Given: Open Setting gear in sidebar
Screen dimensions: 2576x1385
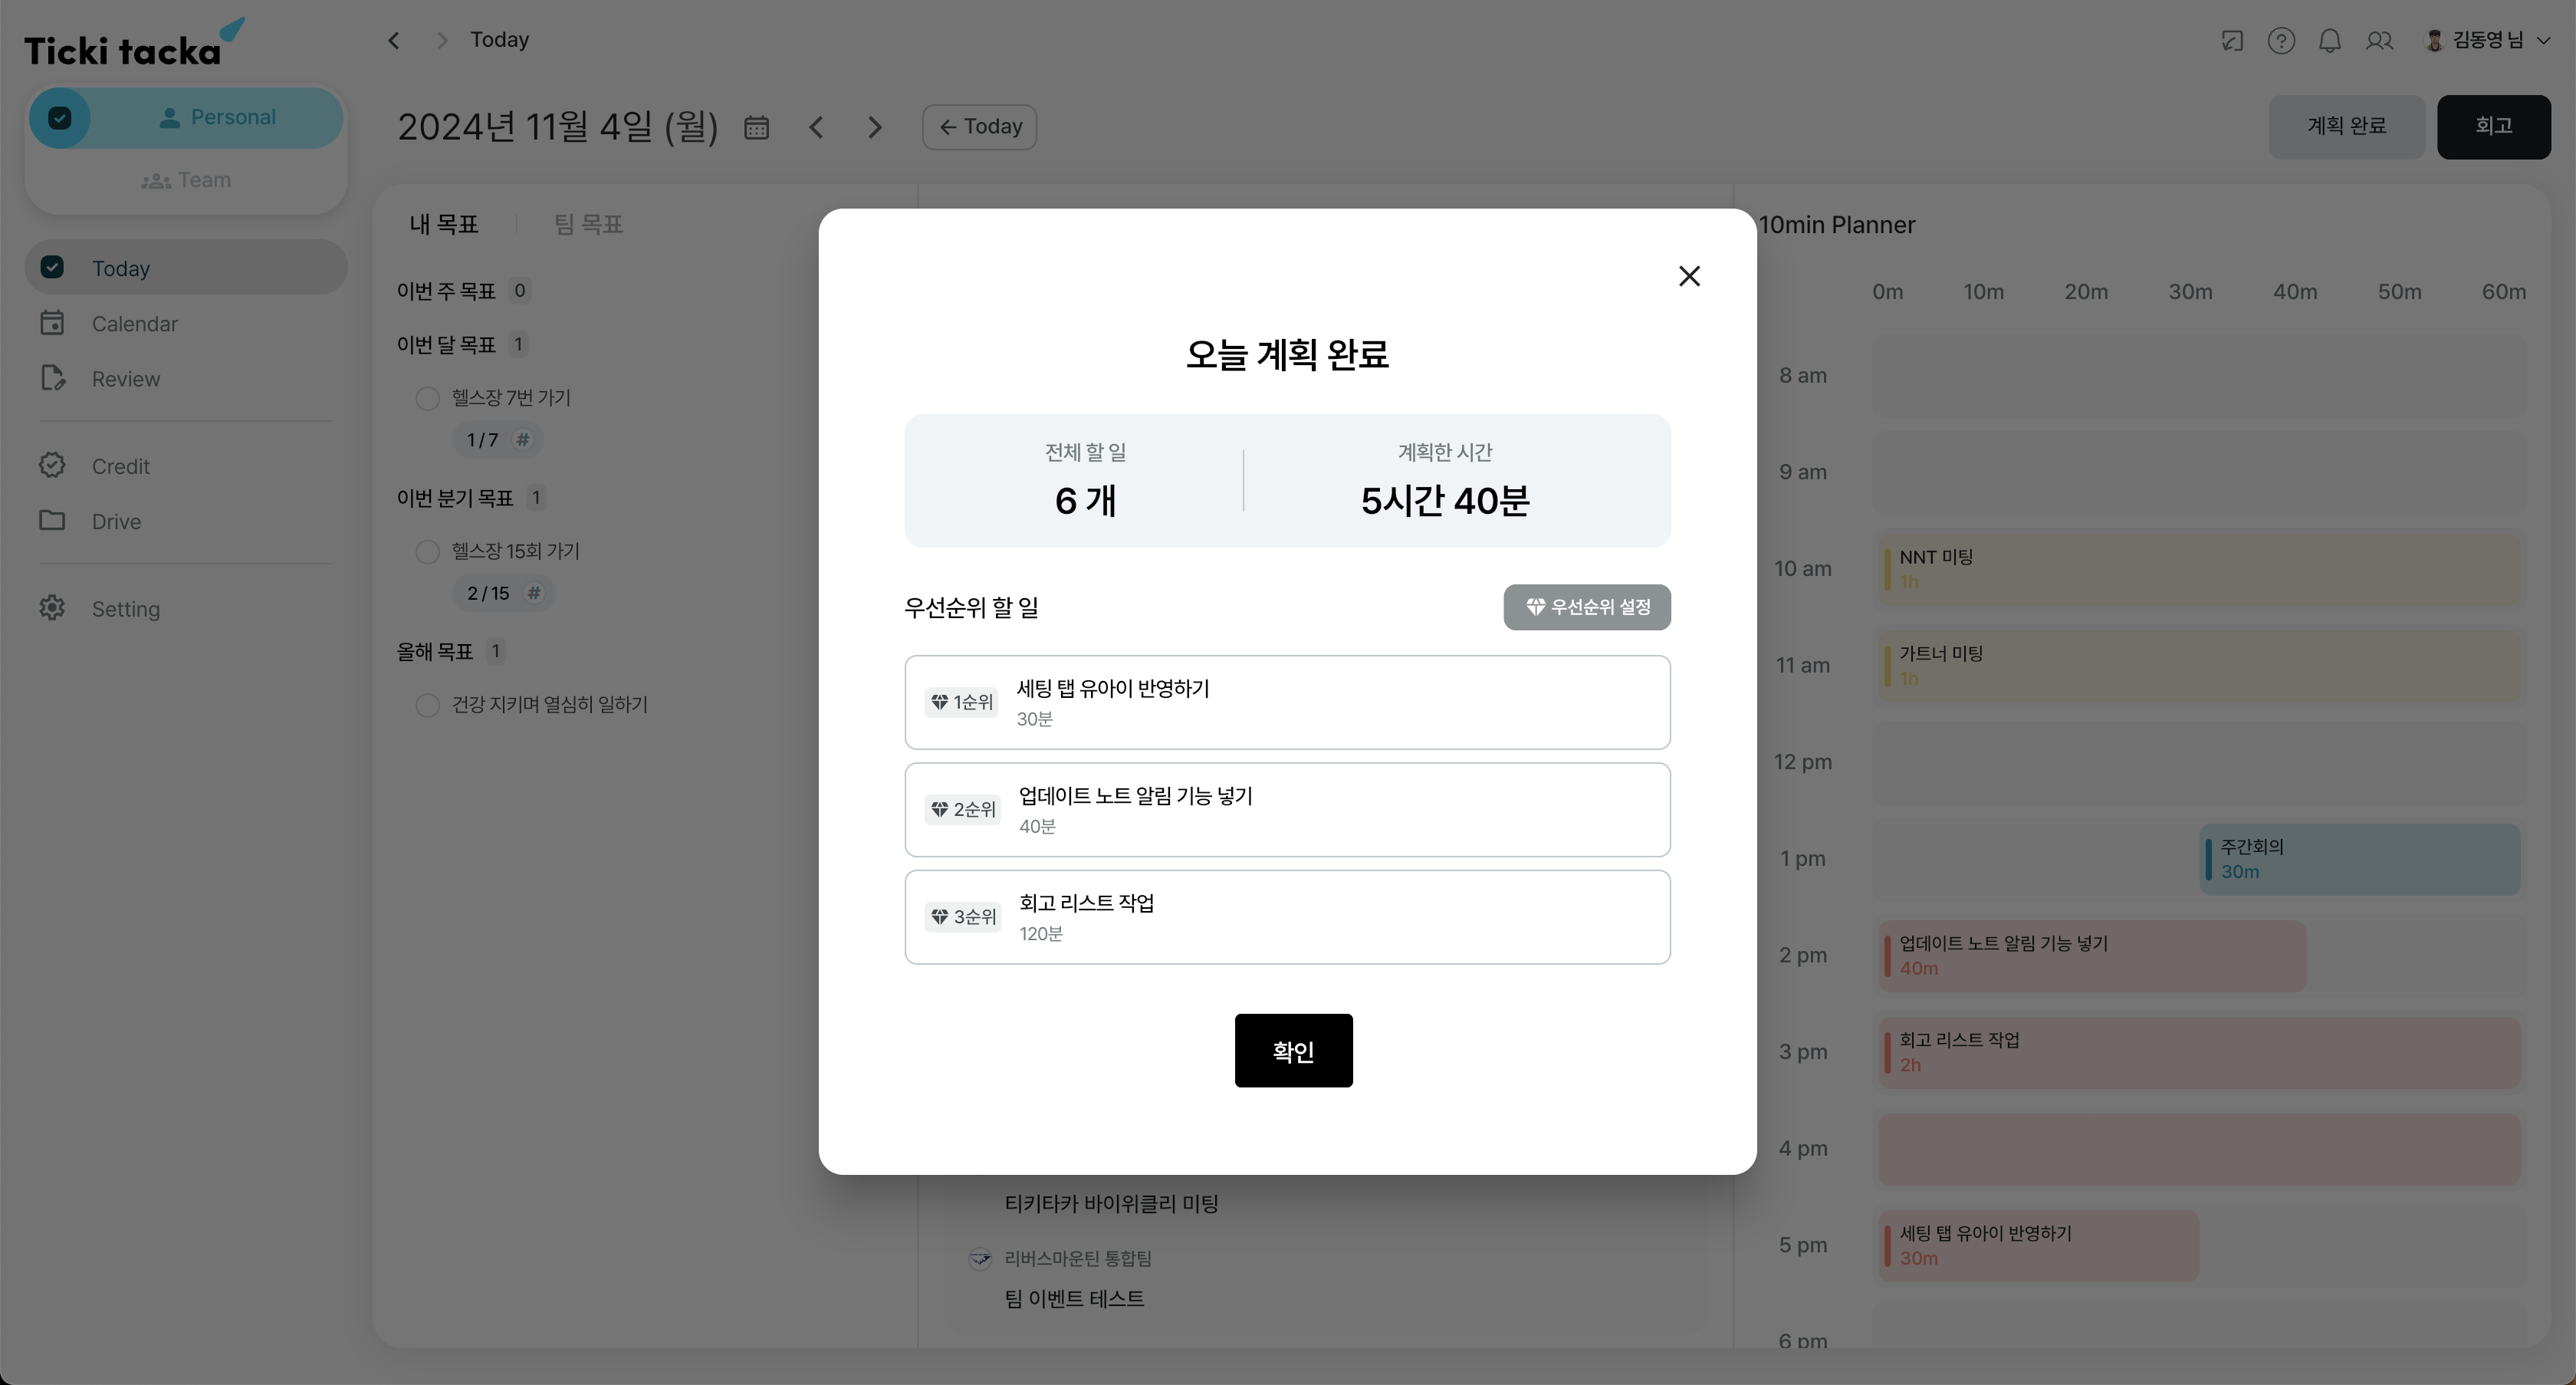Looking at the screenshot, I should coord(52,608).
